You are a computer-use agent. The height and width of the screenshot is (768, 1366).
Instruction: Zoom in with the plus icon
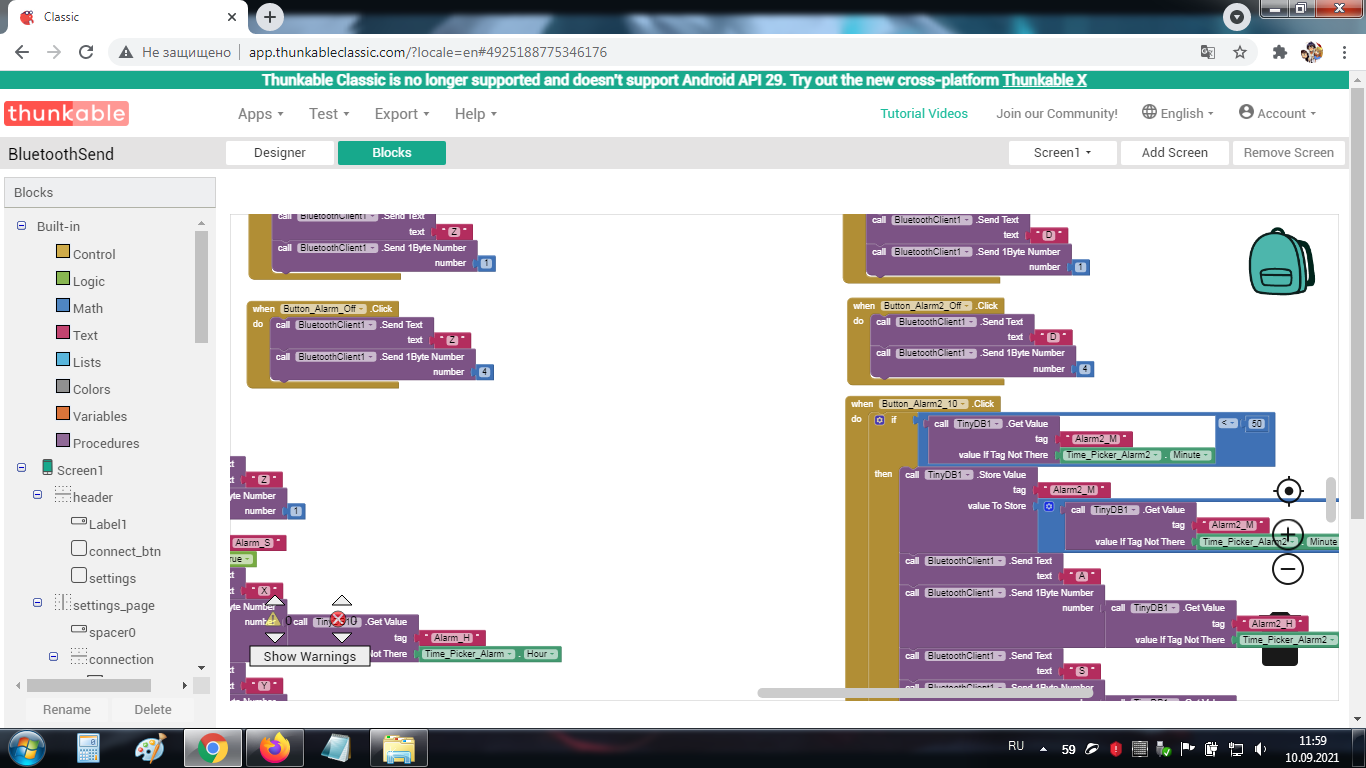click(x=1288, y=532)
